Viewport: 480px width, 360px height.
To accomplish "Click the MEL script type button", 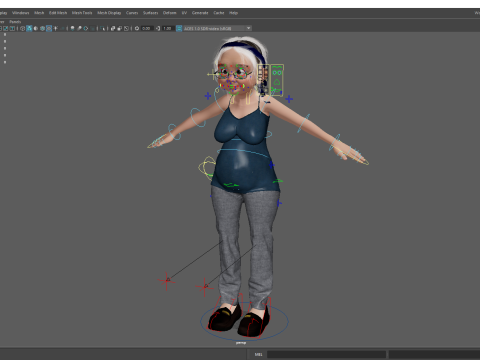I will point(258,354).
